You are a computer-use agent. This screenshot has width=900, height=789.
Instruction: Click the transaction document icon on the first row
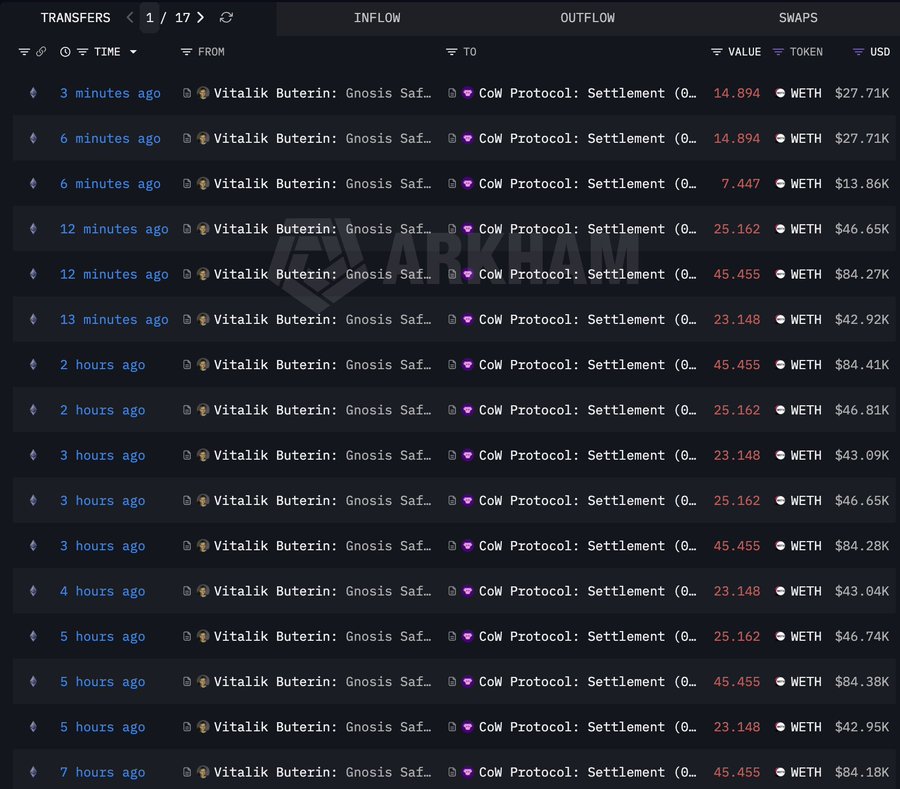pos(187,93)
